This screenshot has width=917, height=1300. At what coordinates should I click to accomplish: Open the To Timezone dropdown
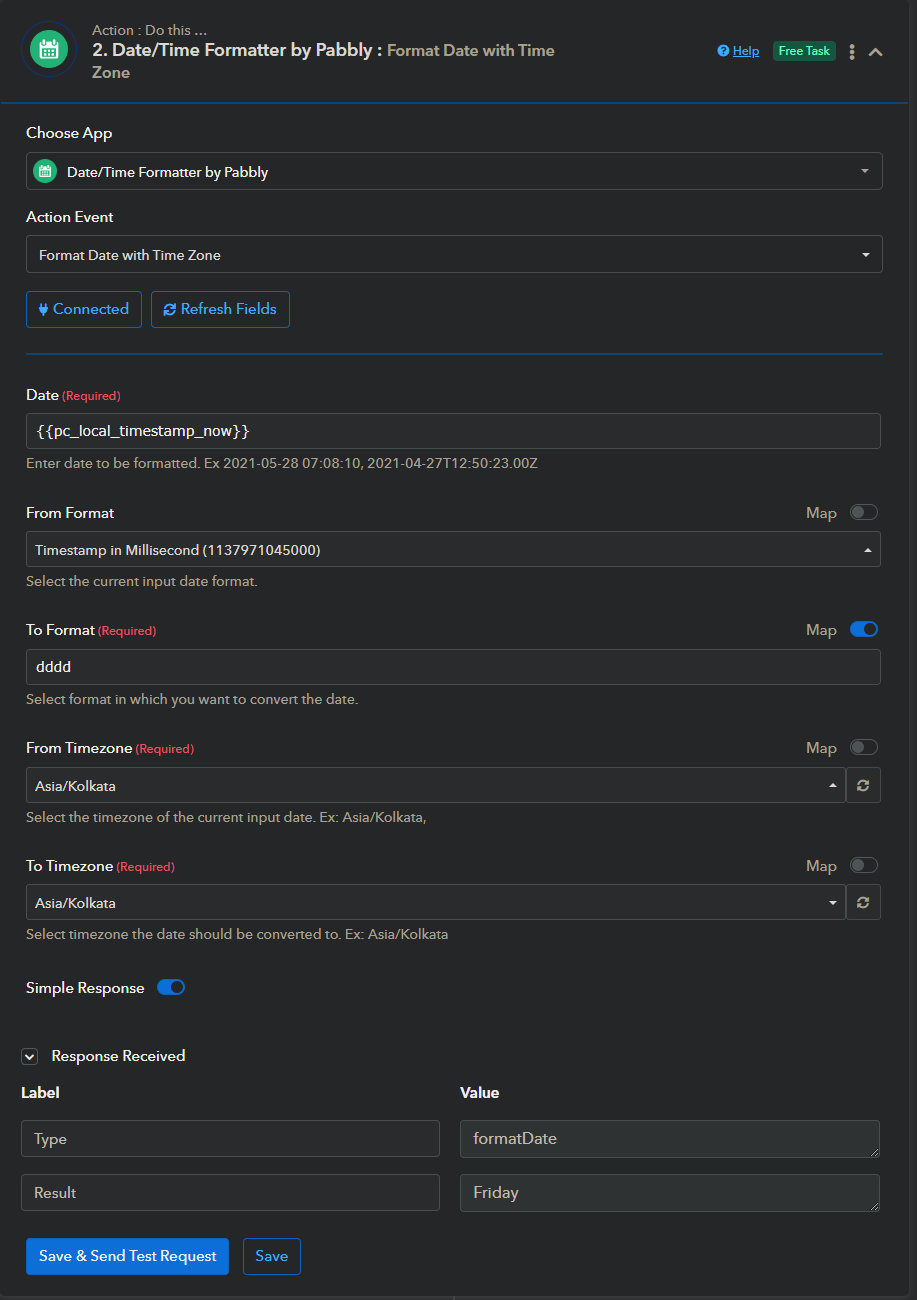point(435,902)
